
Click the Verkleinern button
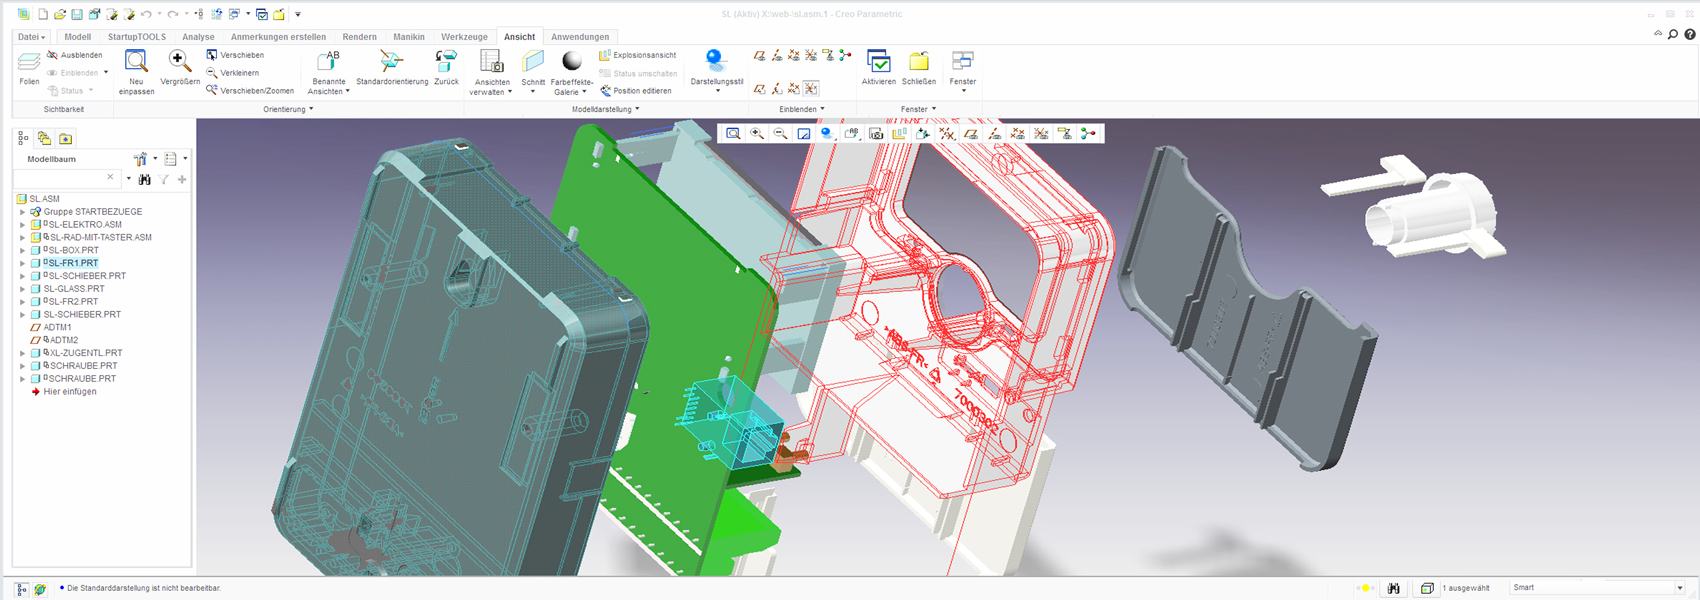pyautogui.click(x=233, y=73)
